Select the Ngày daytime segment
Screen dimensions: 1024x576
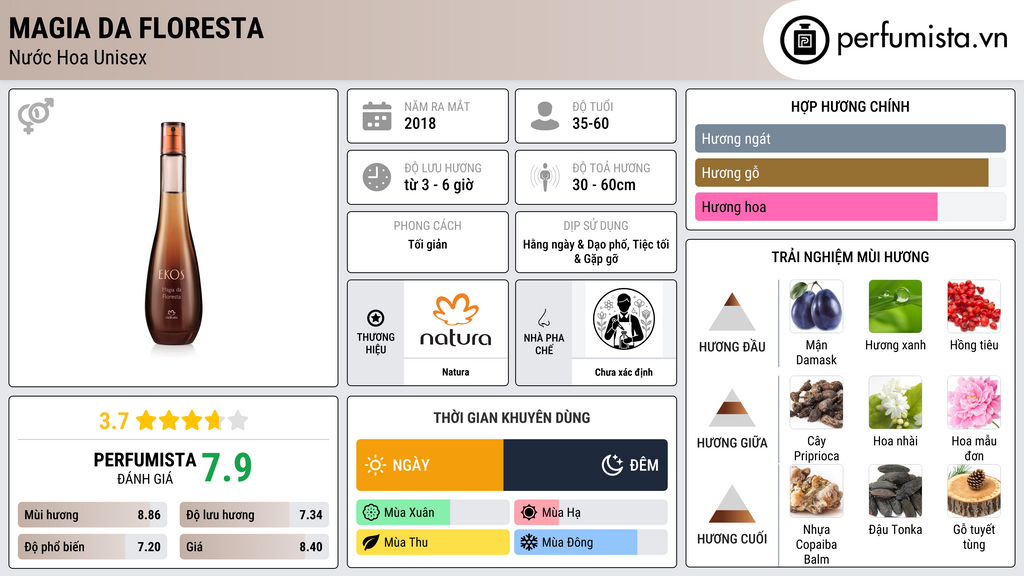(430, 465)
